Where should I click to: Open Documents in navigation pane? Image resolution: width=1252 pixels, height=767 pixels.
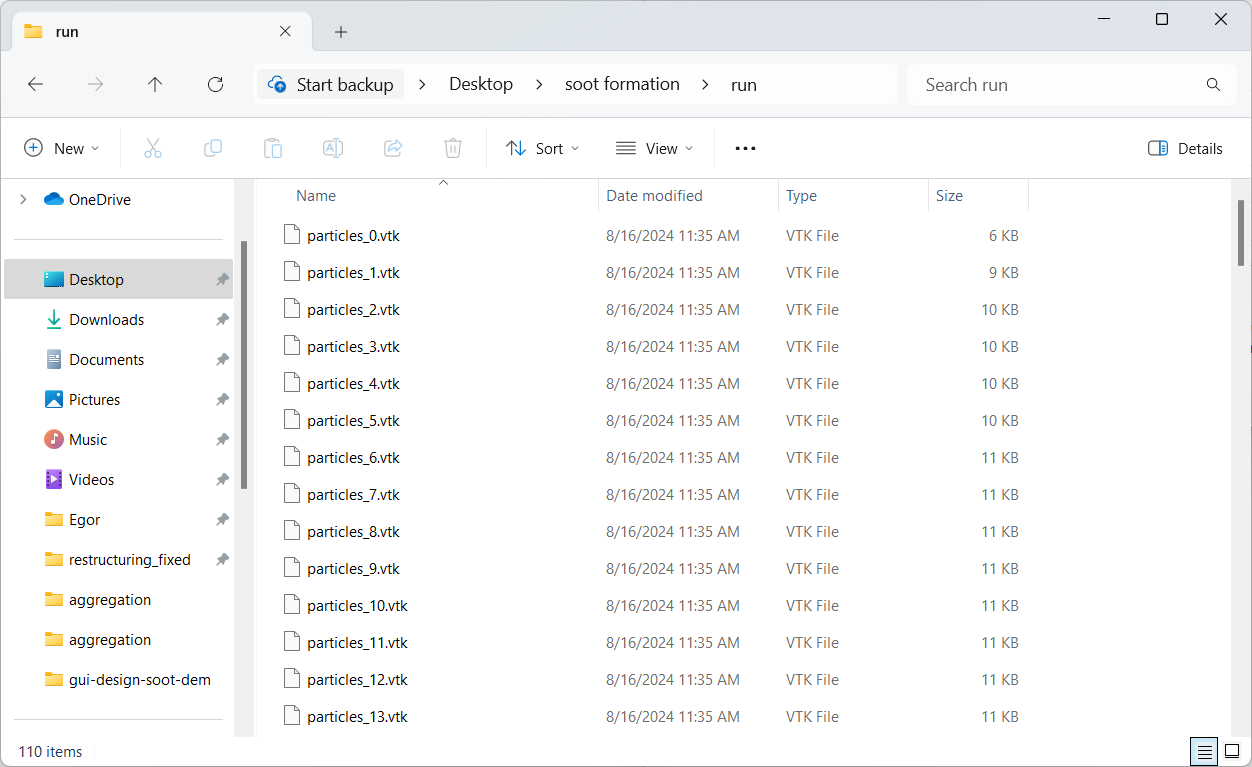[x=119, y=360]
